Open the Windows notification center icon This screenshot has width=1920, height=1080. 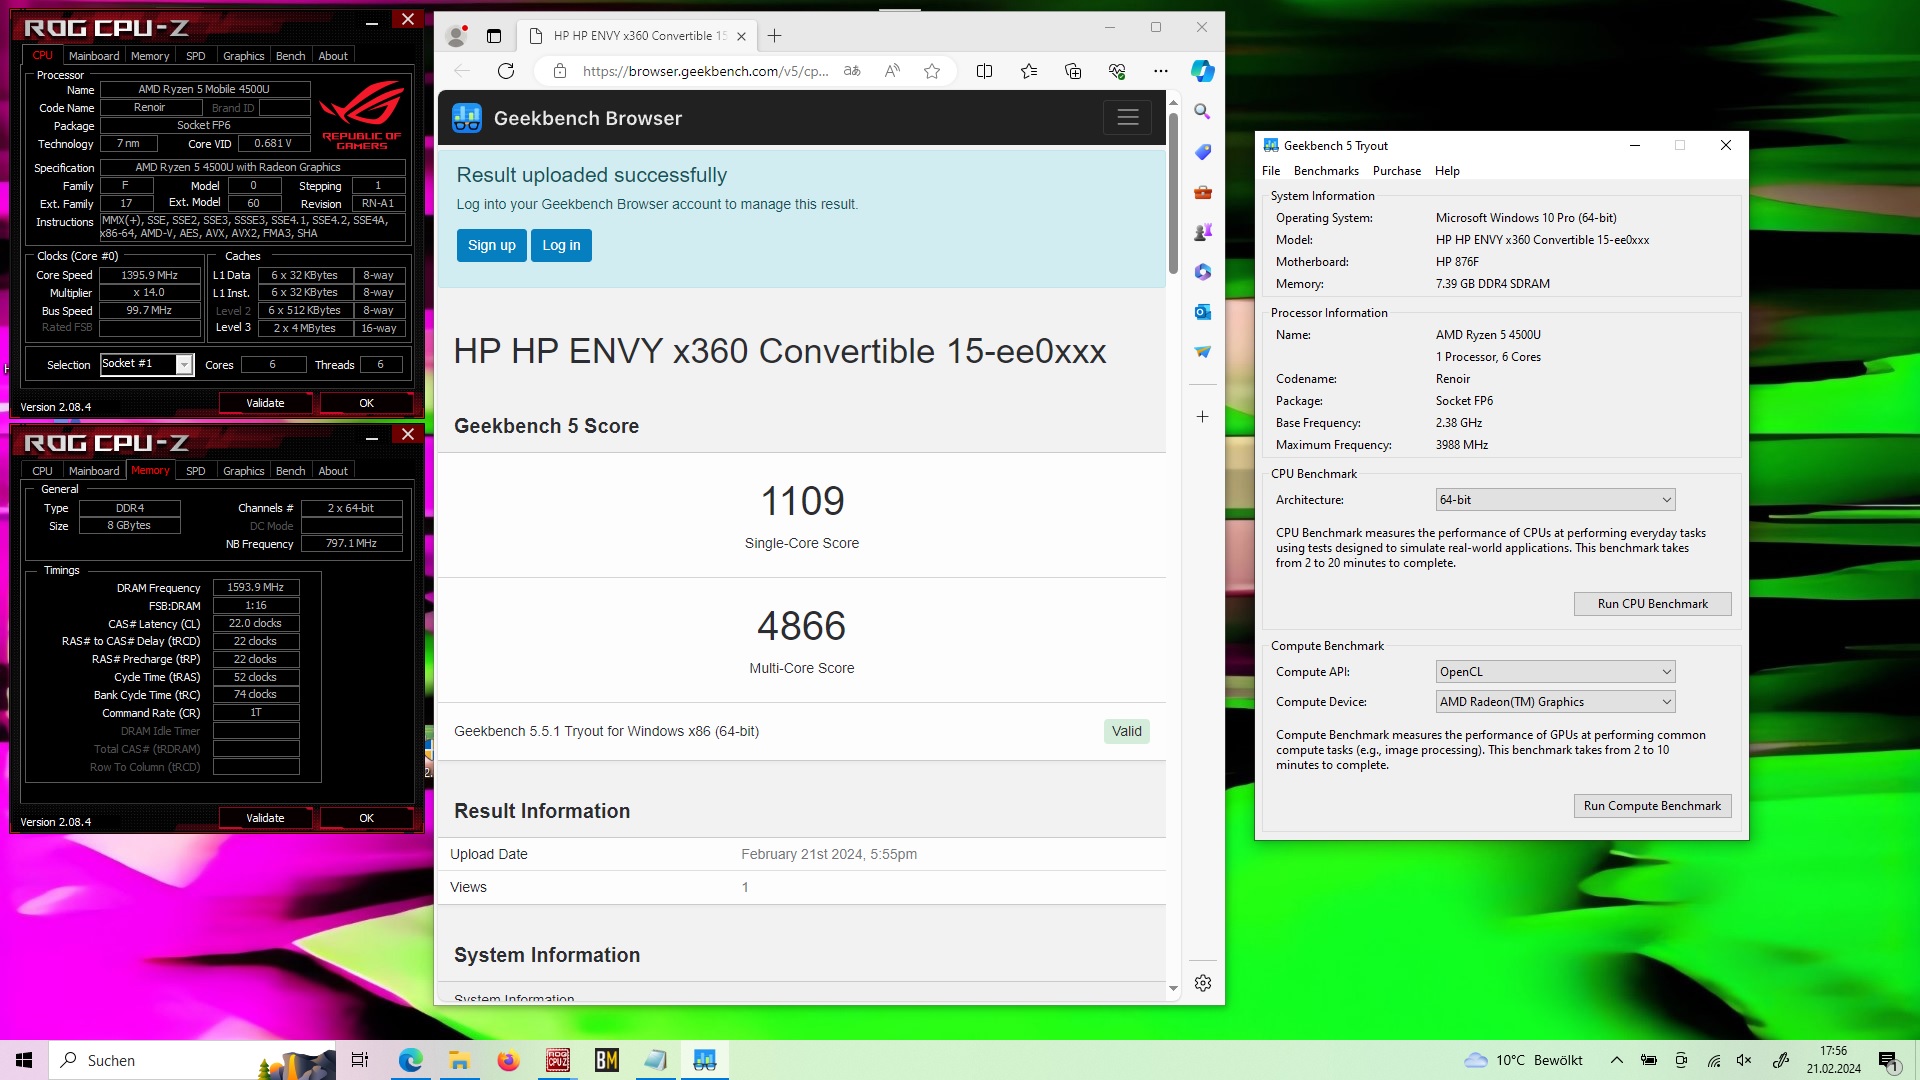pos(1888,1060)
